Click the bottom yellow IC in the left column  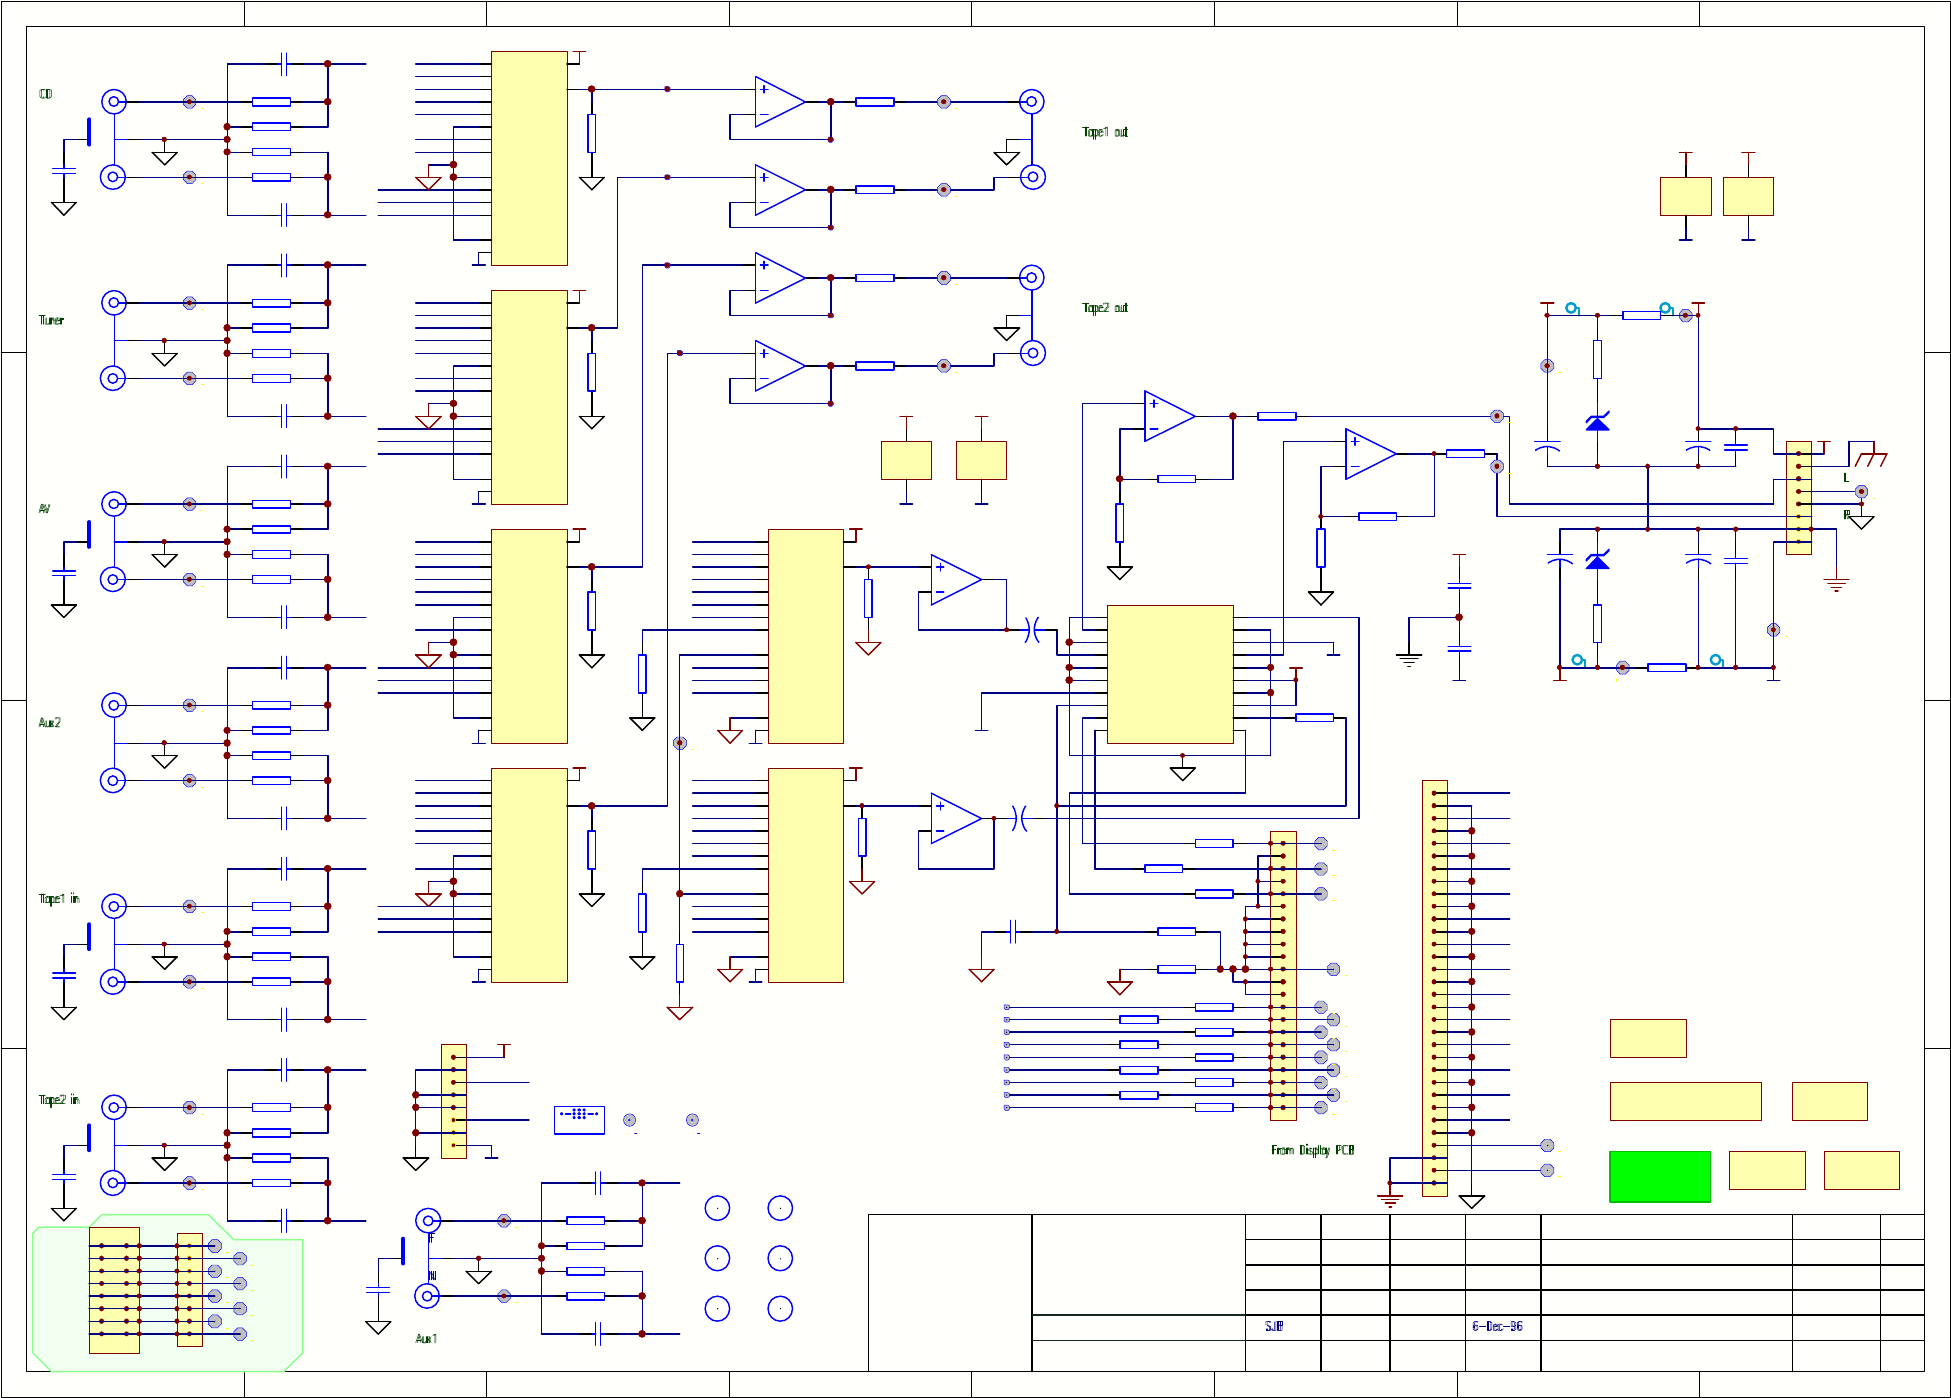point(529,875)
